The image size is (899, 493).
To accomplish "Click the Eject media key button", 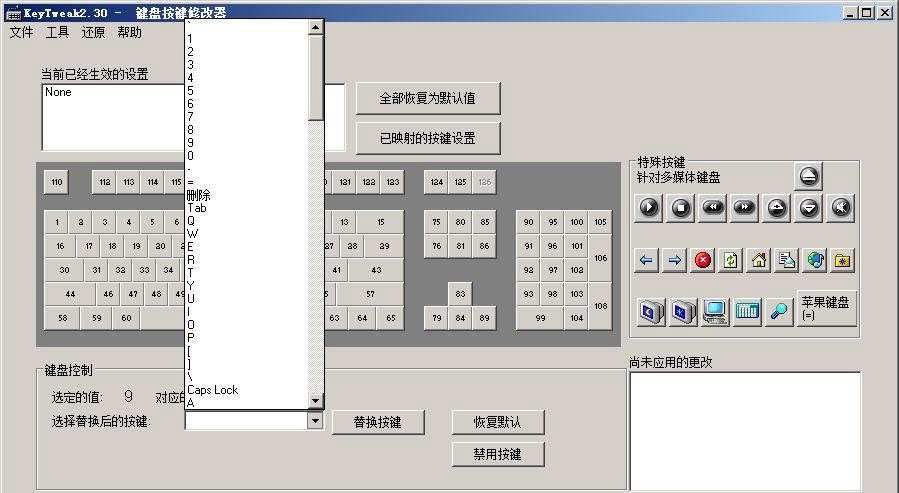I will point(808,177).
